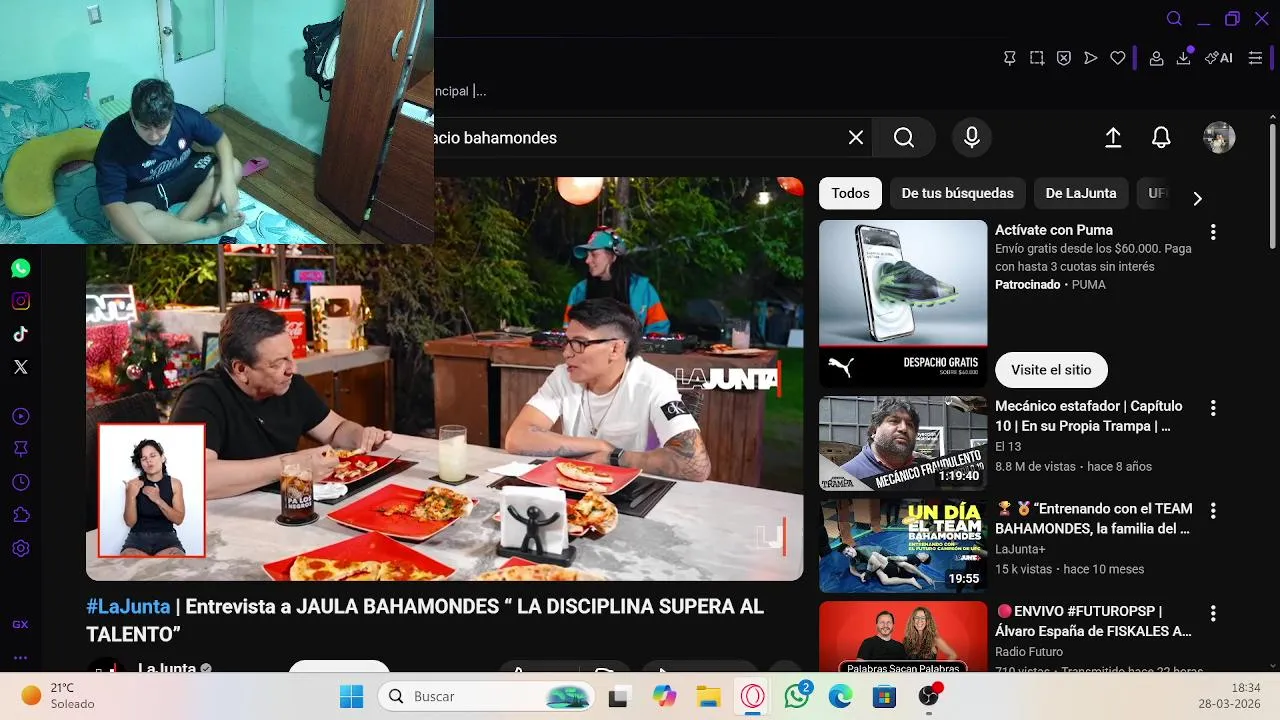1280x720 pixels.
Task: Open Copilot from the taskbar
Action: (664, 696)
